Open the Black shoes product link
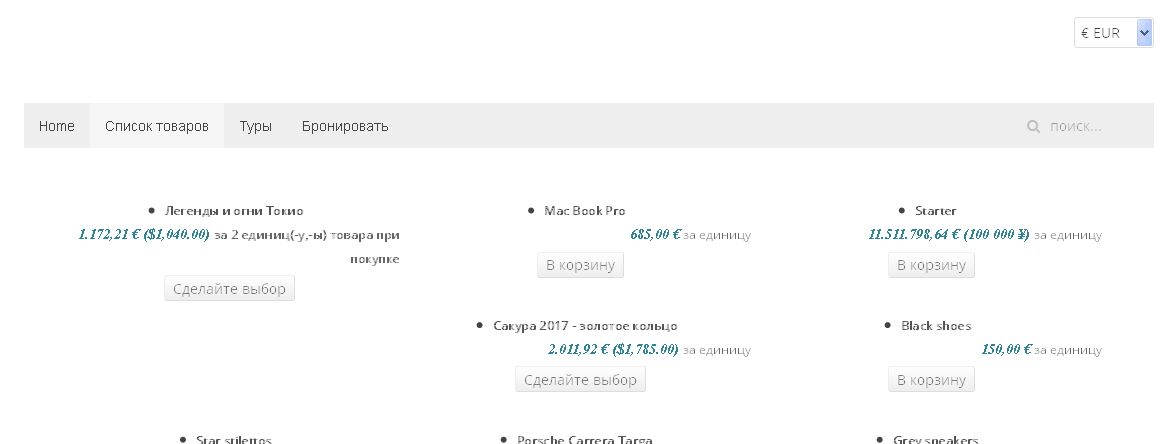 pos(935,326)
